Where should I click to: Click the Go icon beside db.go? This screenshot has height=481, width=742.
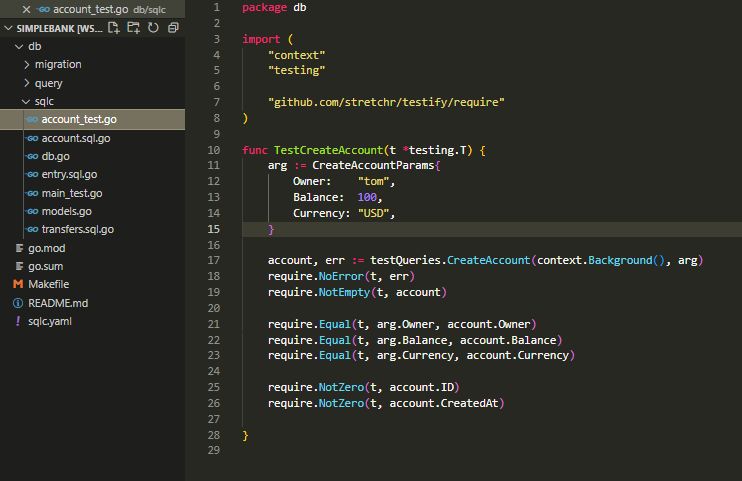click(x=32, y=156)
